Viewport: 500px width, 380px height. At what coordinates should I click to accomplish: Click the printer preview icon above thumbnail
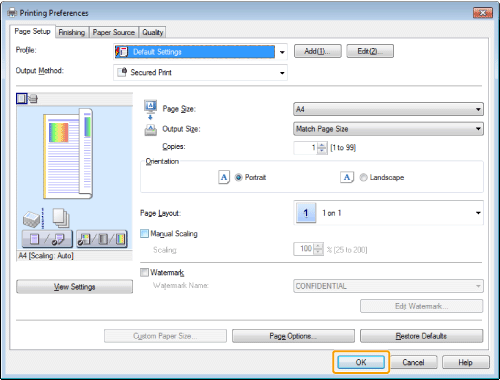point(33,99)
